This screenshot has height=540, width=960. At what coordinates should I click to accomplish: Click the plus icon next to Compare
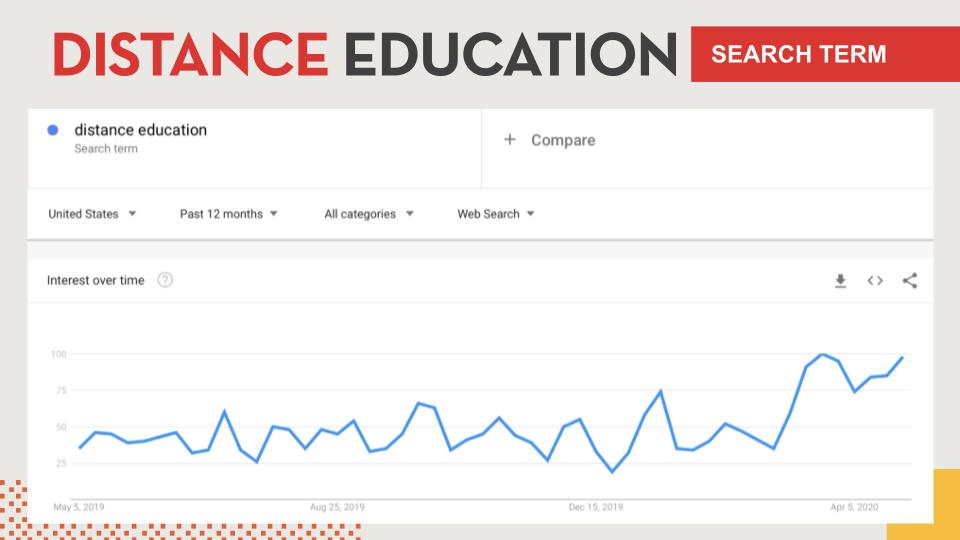[x=509, y=140]
